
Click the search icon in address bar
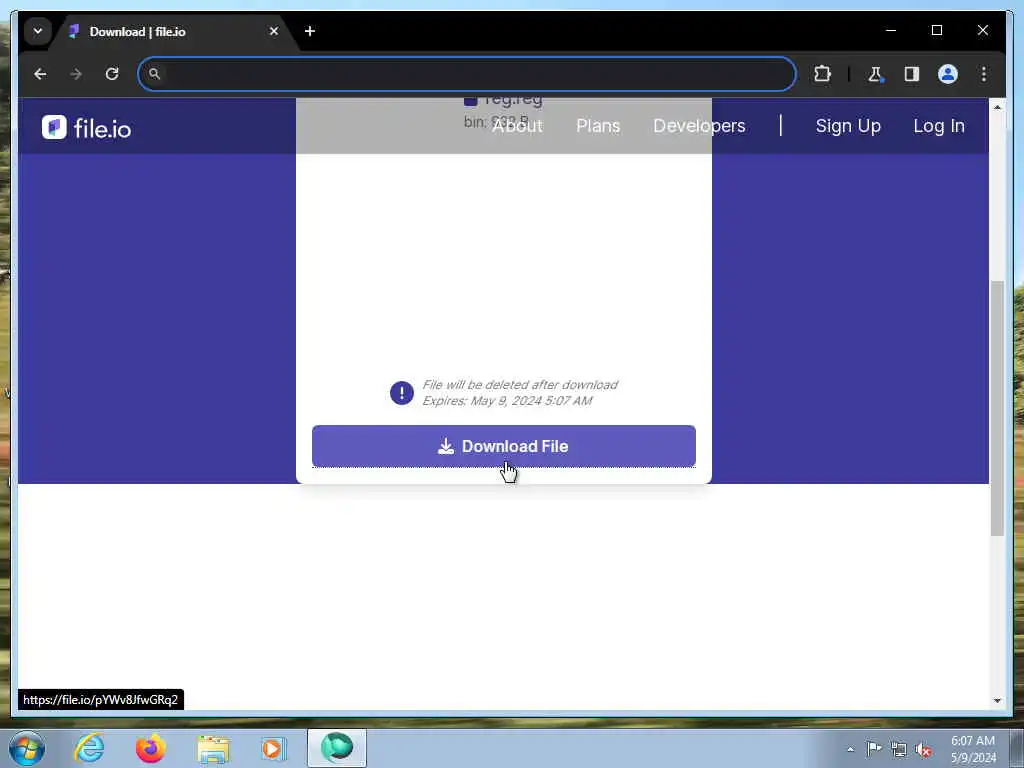[x=154, y=74]
